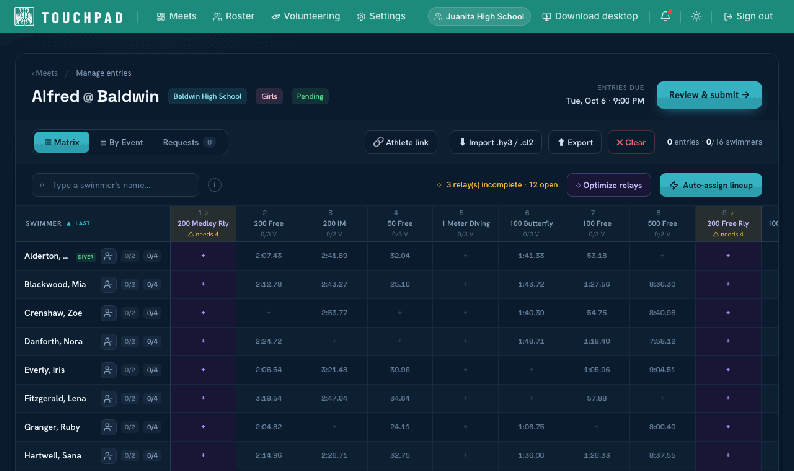Open the Athlete link button

[x=401, y=142]
